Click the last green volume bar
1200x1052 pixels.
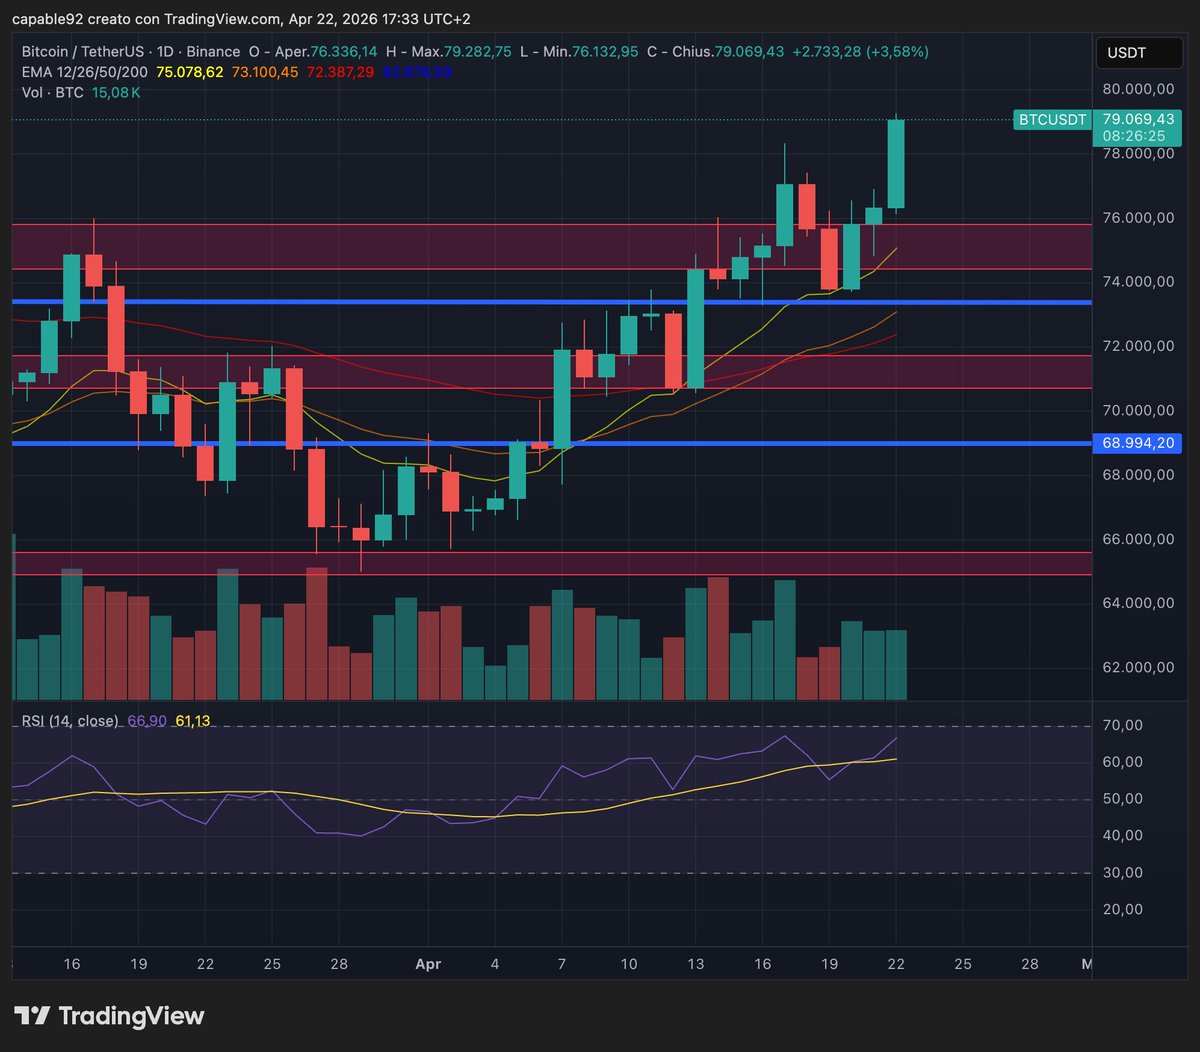click(x=896, y=665)
